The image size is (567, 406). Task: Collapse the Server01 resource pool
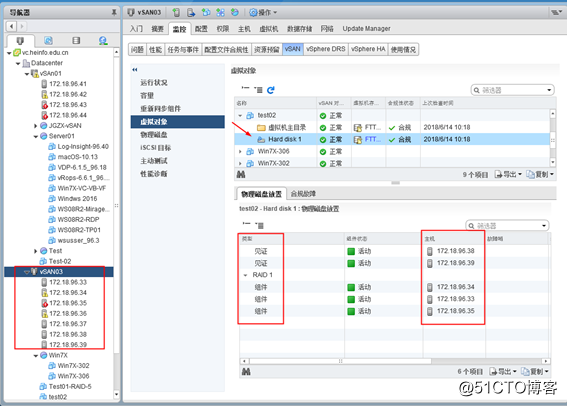35,136
